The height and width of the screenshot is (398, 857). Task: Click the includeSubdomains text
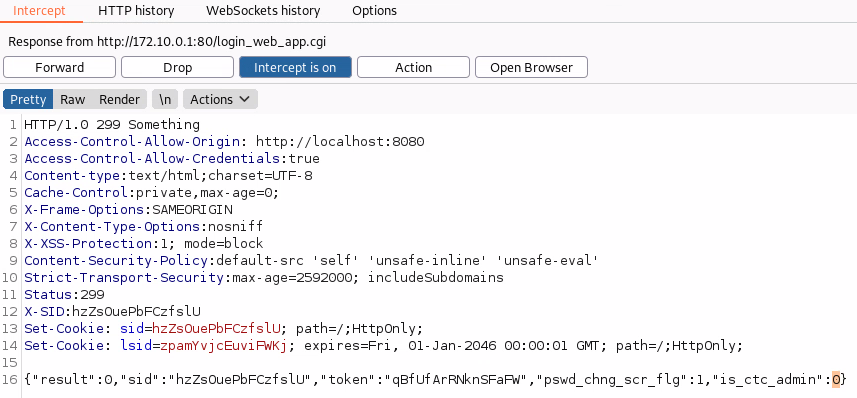[436, 277]
